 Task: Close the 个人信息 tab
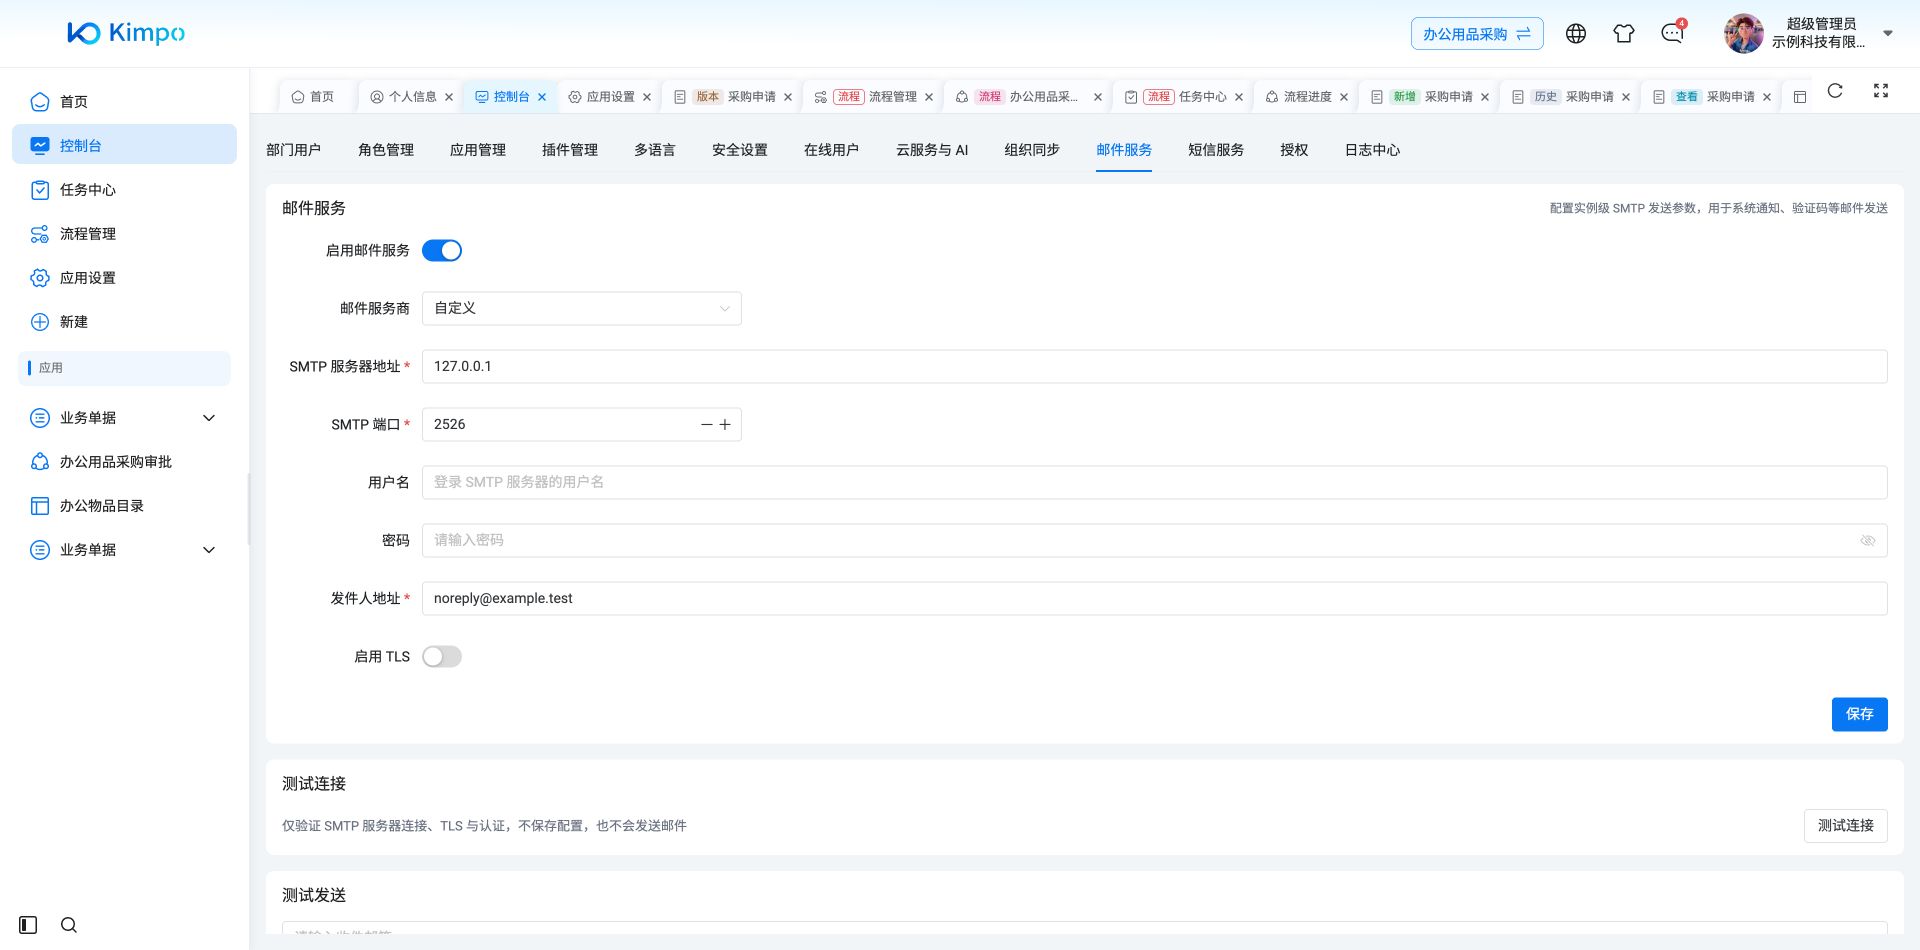[x=449, y=97]
